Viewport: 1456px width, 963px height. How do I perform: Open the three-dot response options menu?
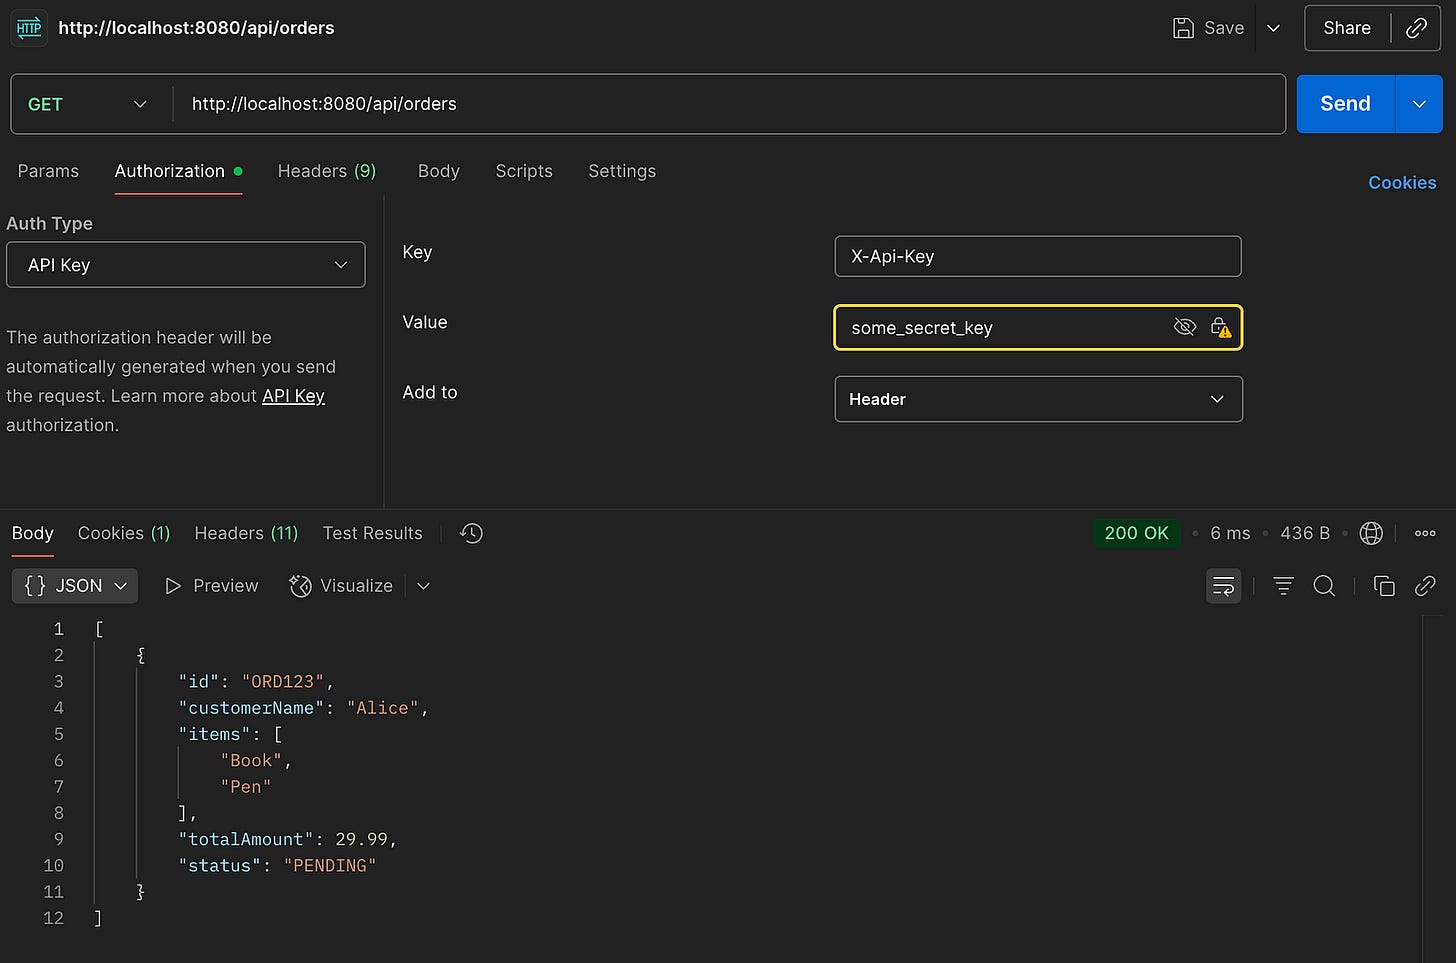(1425, 533)
